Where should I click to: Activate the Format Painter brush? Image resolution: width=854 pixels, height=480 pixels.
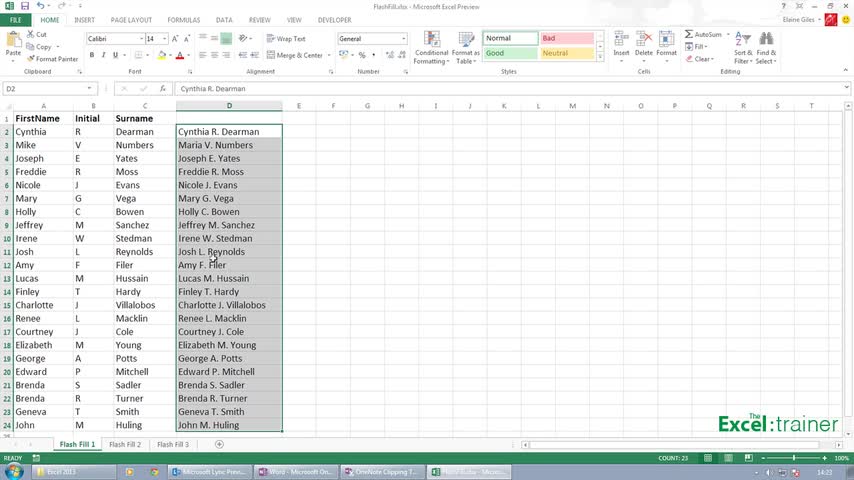[x=30, y=59]
